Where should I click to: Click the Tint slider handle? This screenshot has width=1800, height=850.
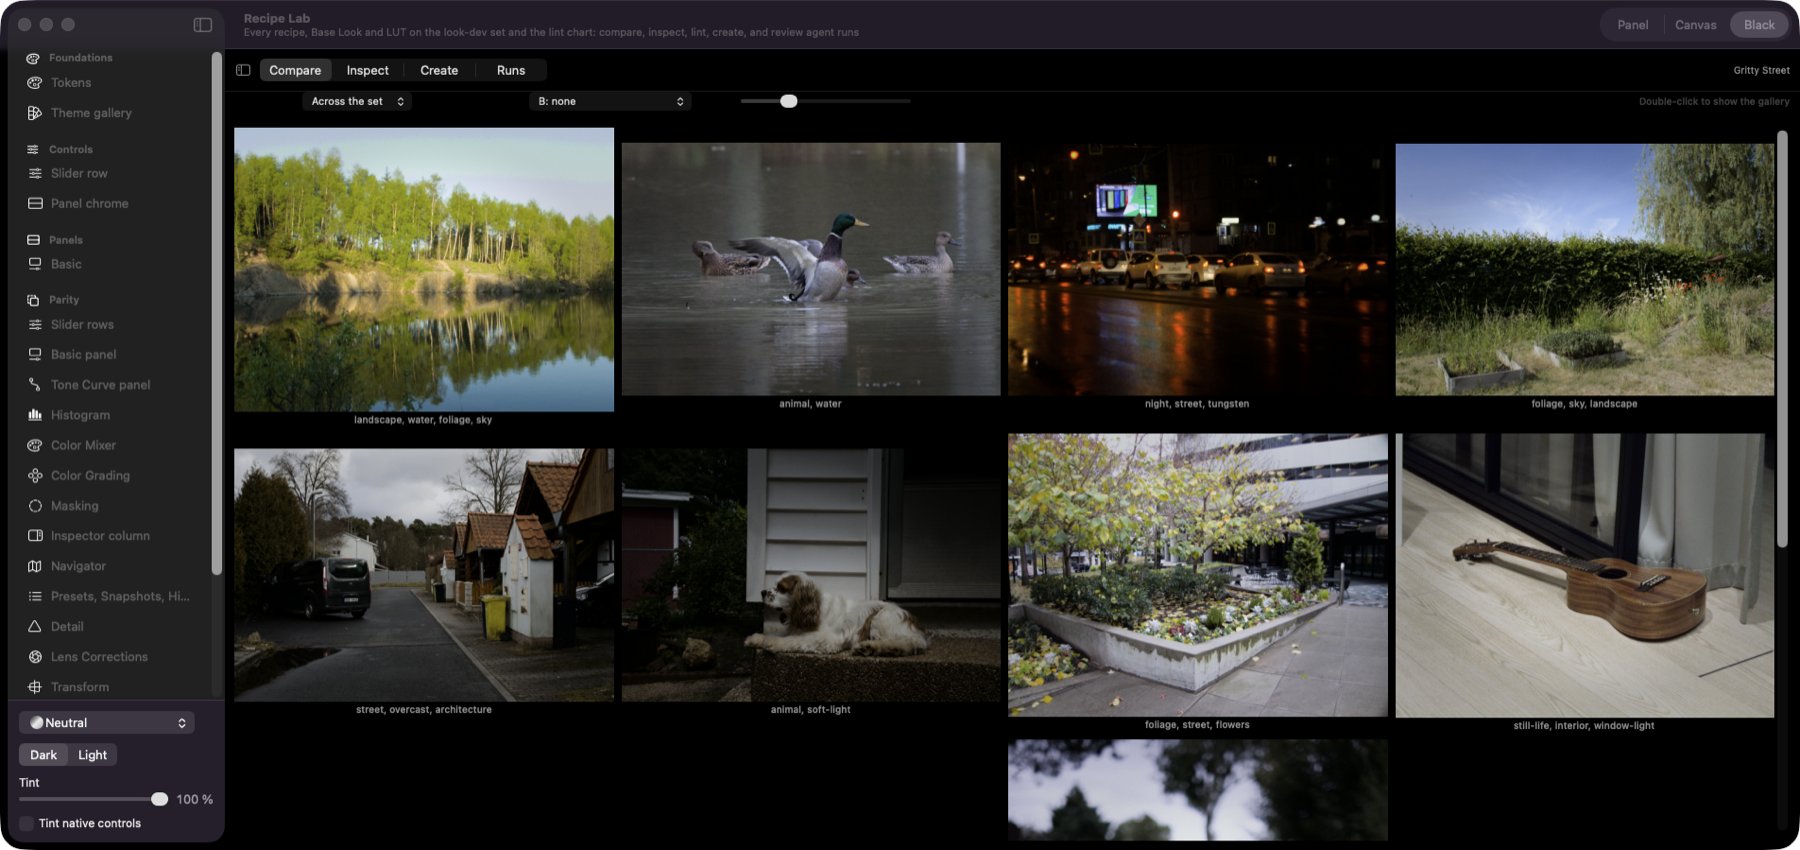coord(159,799)
